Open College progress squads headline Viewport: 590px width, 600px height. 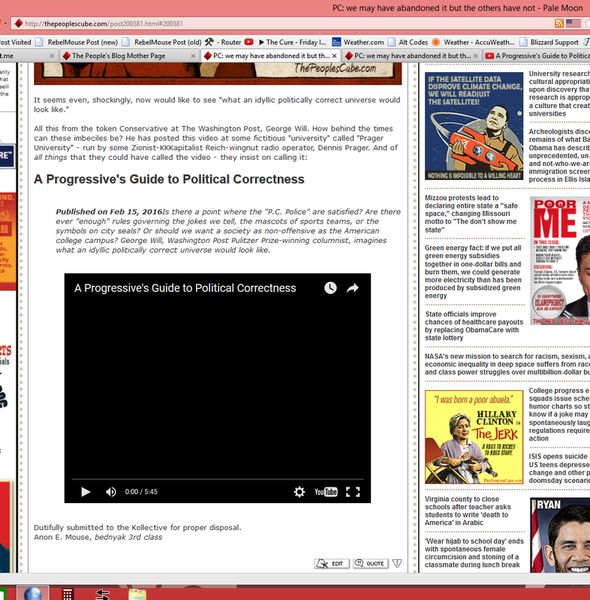(x=559, y=414)
